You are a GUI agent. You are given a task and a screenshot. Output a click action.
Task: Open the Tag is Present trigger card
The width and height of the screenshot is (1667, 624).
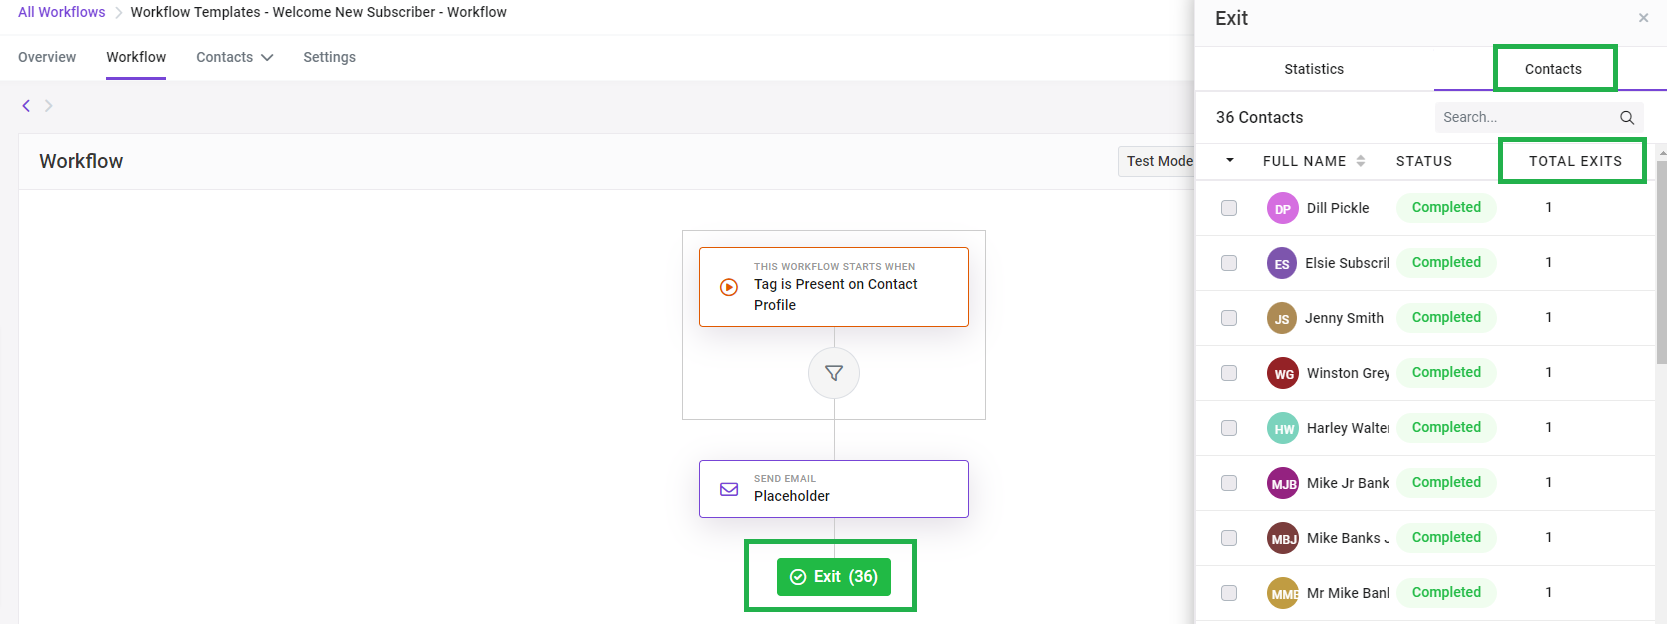click(834, 287)
